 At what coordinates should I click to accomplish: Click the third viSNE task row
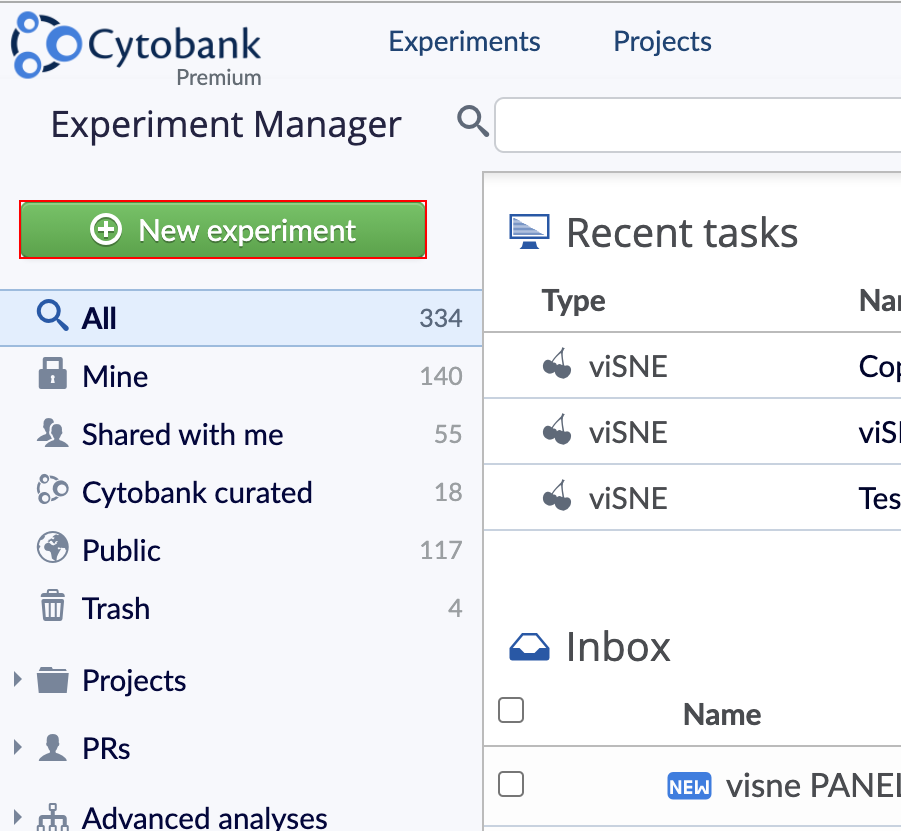(x=692, y=498)
